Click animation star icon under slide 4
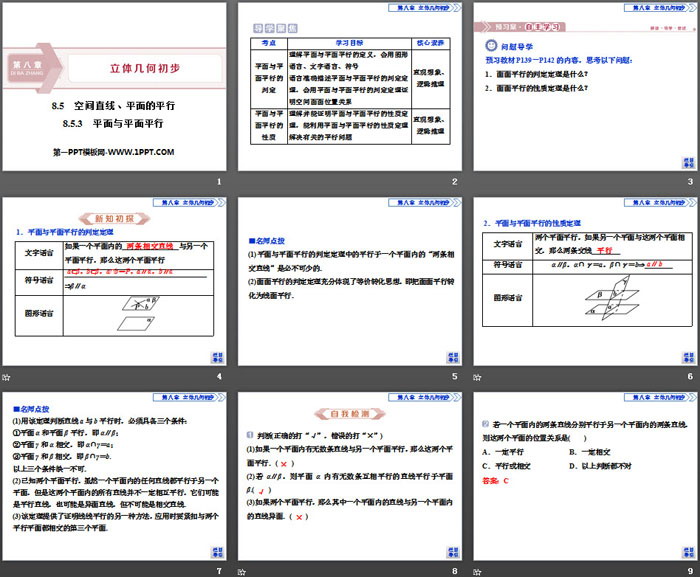 point(8,375)
